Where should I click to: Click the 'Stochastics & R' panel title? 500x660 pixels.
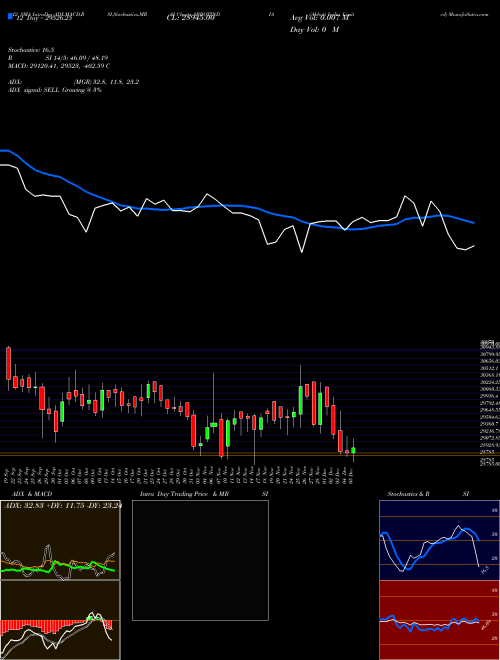tap(408, 494)
